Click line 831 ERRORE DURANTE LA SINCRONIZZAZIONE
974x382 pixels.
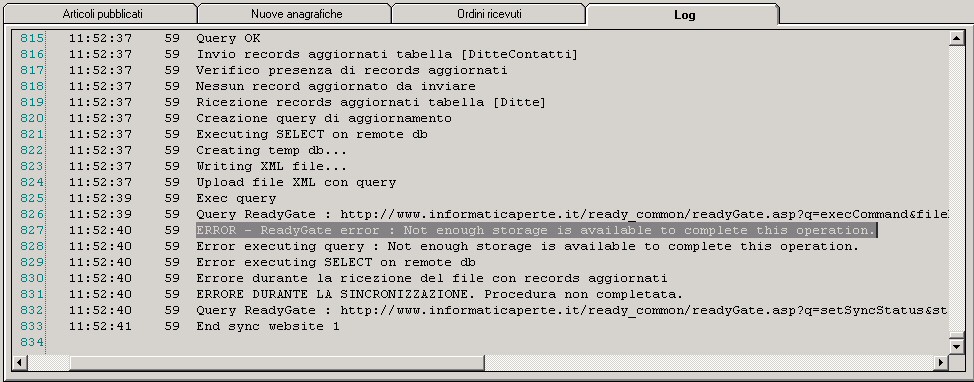click(440, 294)
